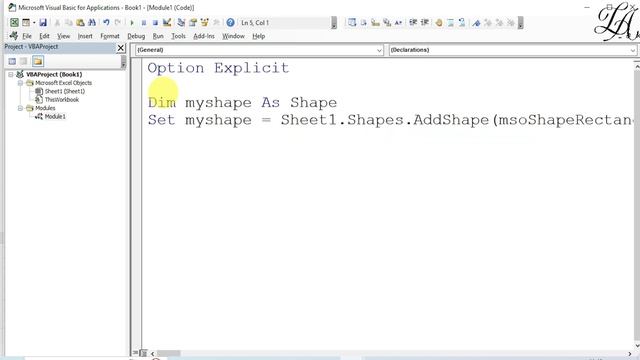
Task: Click View Object in Project pane
Action: click(x=24, y=61)
